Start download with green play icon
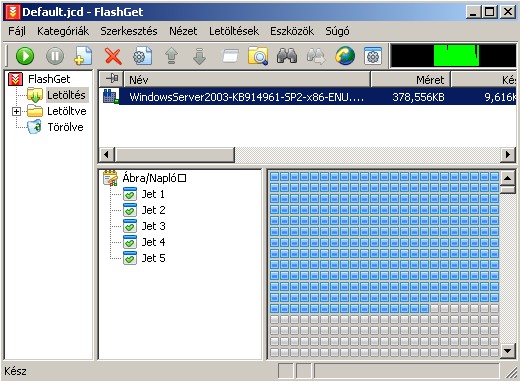 point(25,56)
